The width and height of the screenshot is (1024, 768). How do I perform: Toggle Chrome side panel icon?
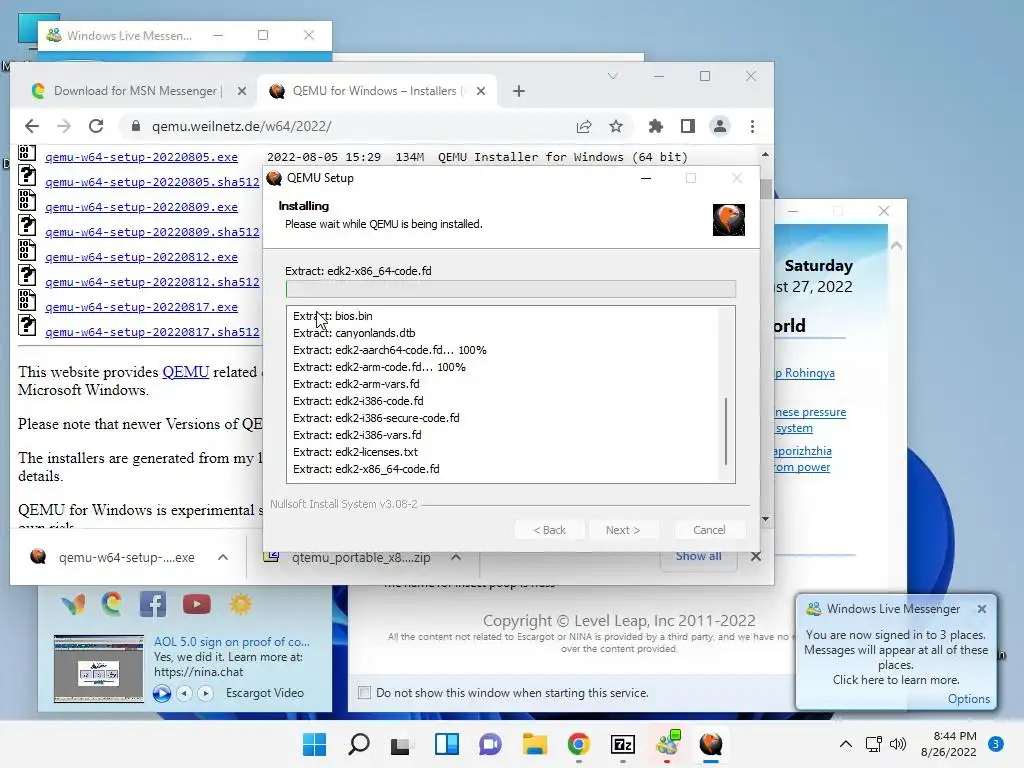click(688, 126)
